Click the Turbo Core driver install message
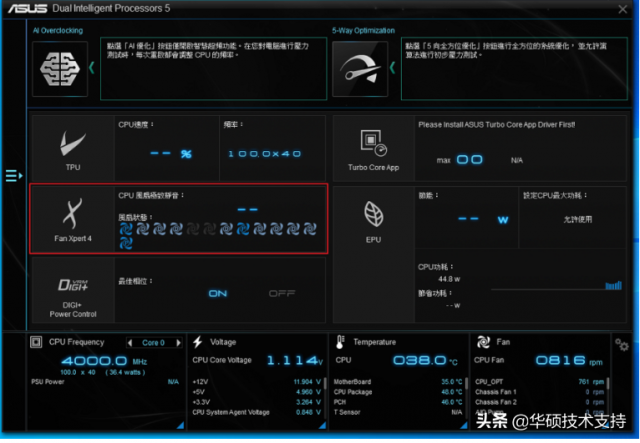640x443 pixels. click(496, 125)
